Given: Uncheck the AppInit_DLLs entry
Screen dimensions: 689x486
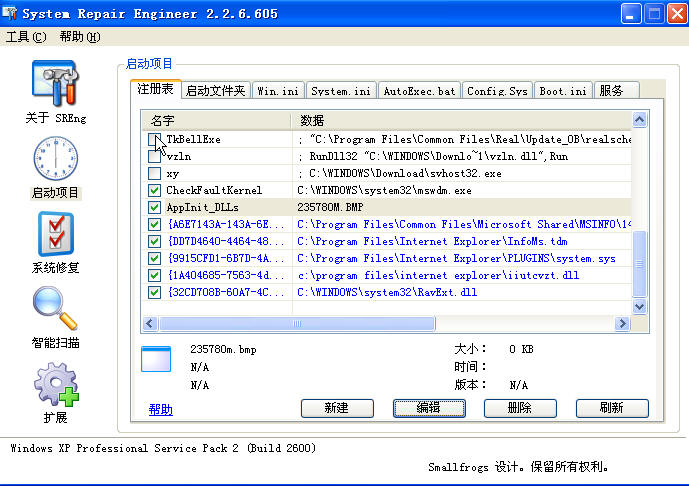Looking at the screenshot, I should pos(154,207).
